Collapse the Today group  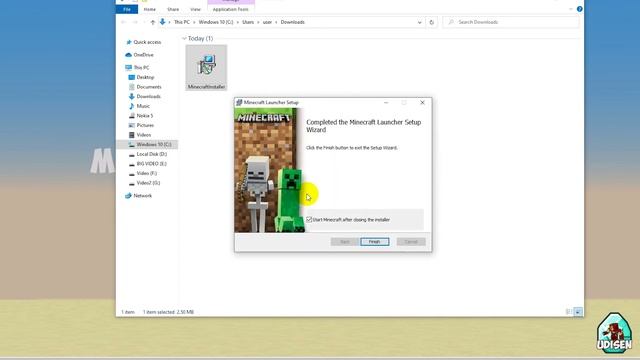(184, 38)
